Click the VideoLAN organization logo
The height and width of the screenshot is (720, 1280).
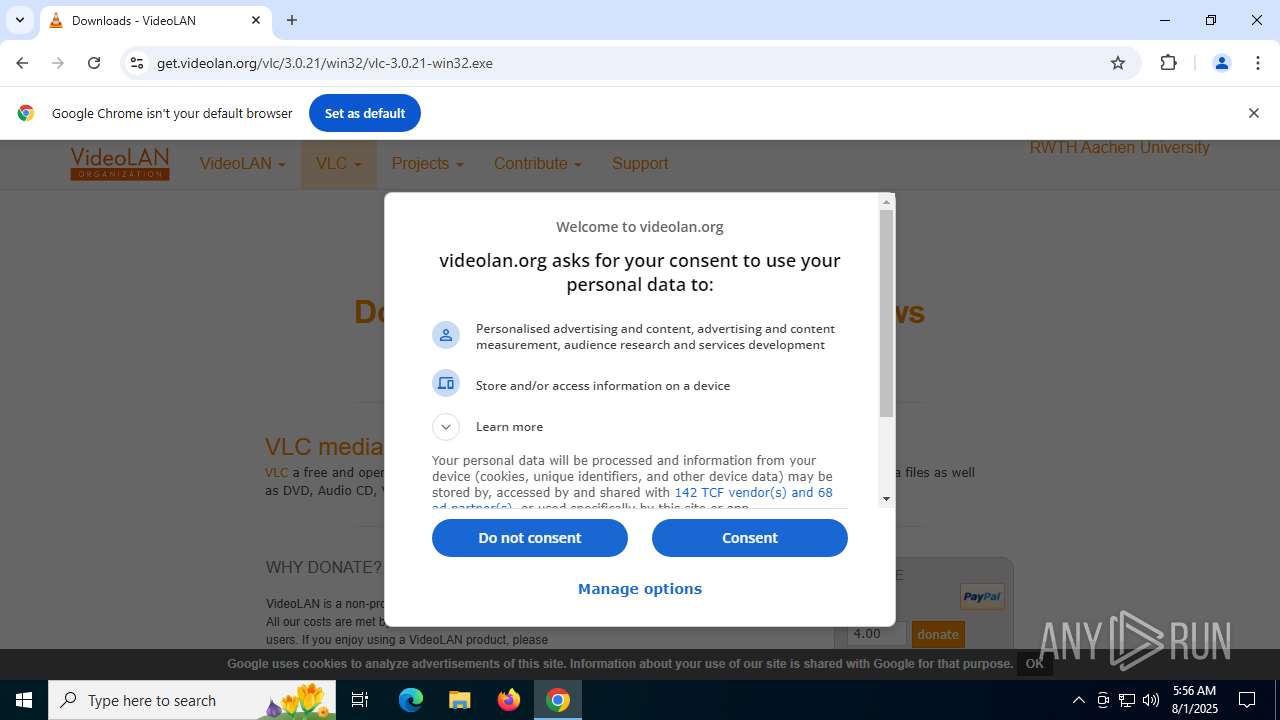[120, 164]
